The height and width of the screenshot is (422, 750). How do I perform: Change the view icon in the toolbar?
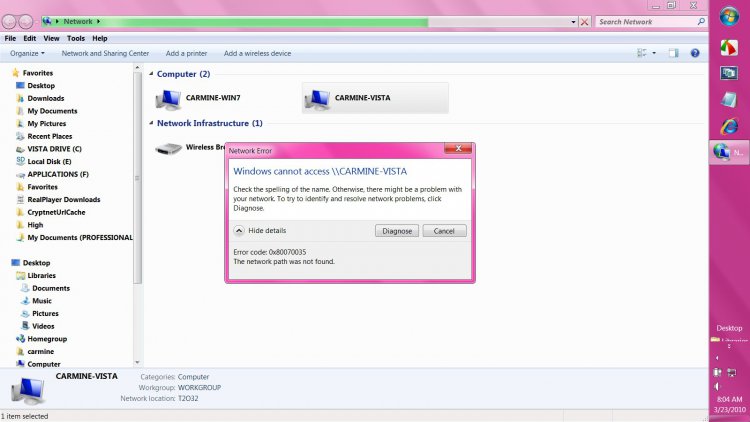[642, 53]
